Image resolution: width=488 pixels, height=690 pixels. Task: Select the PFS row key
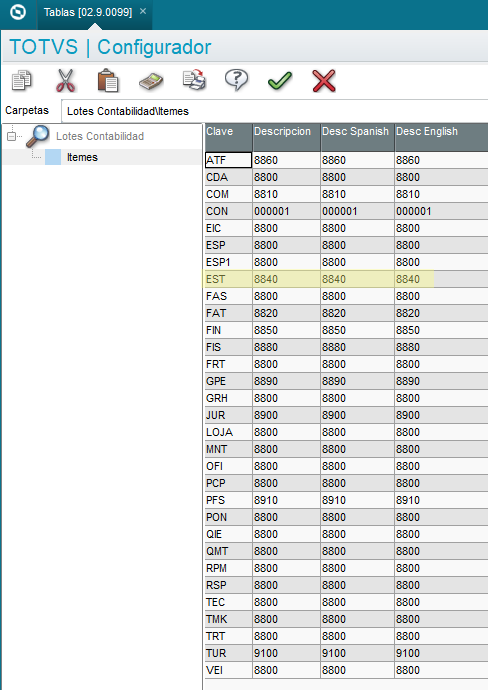[x=228, y=500]
